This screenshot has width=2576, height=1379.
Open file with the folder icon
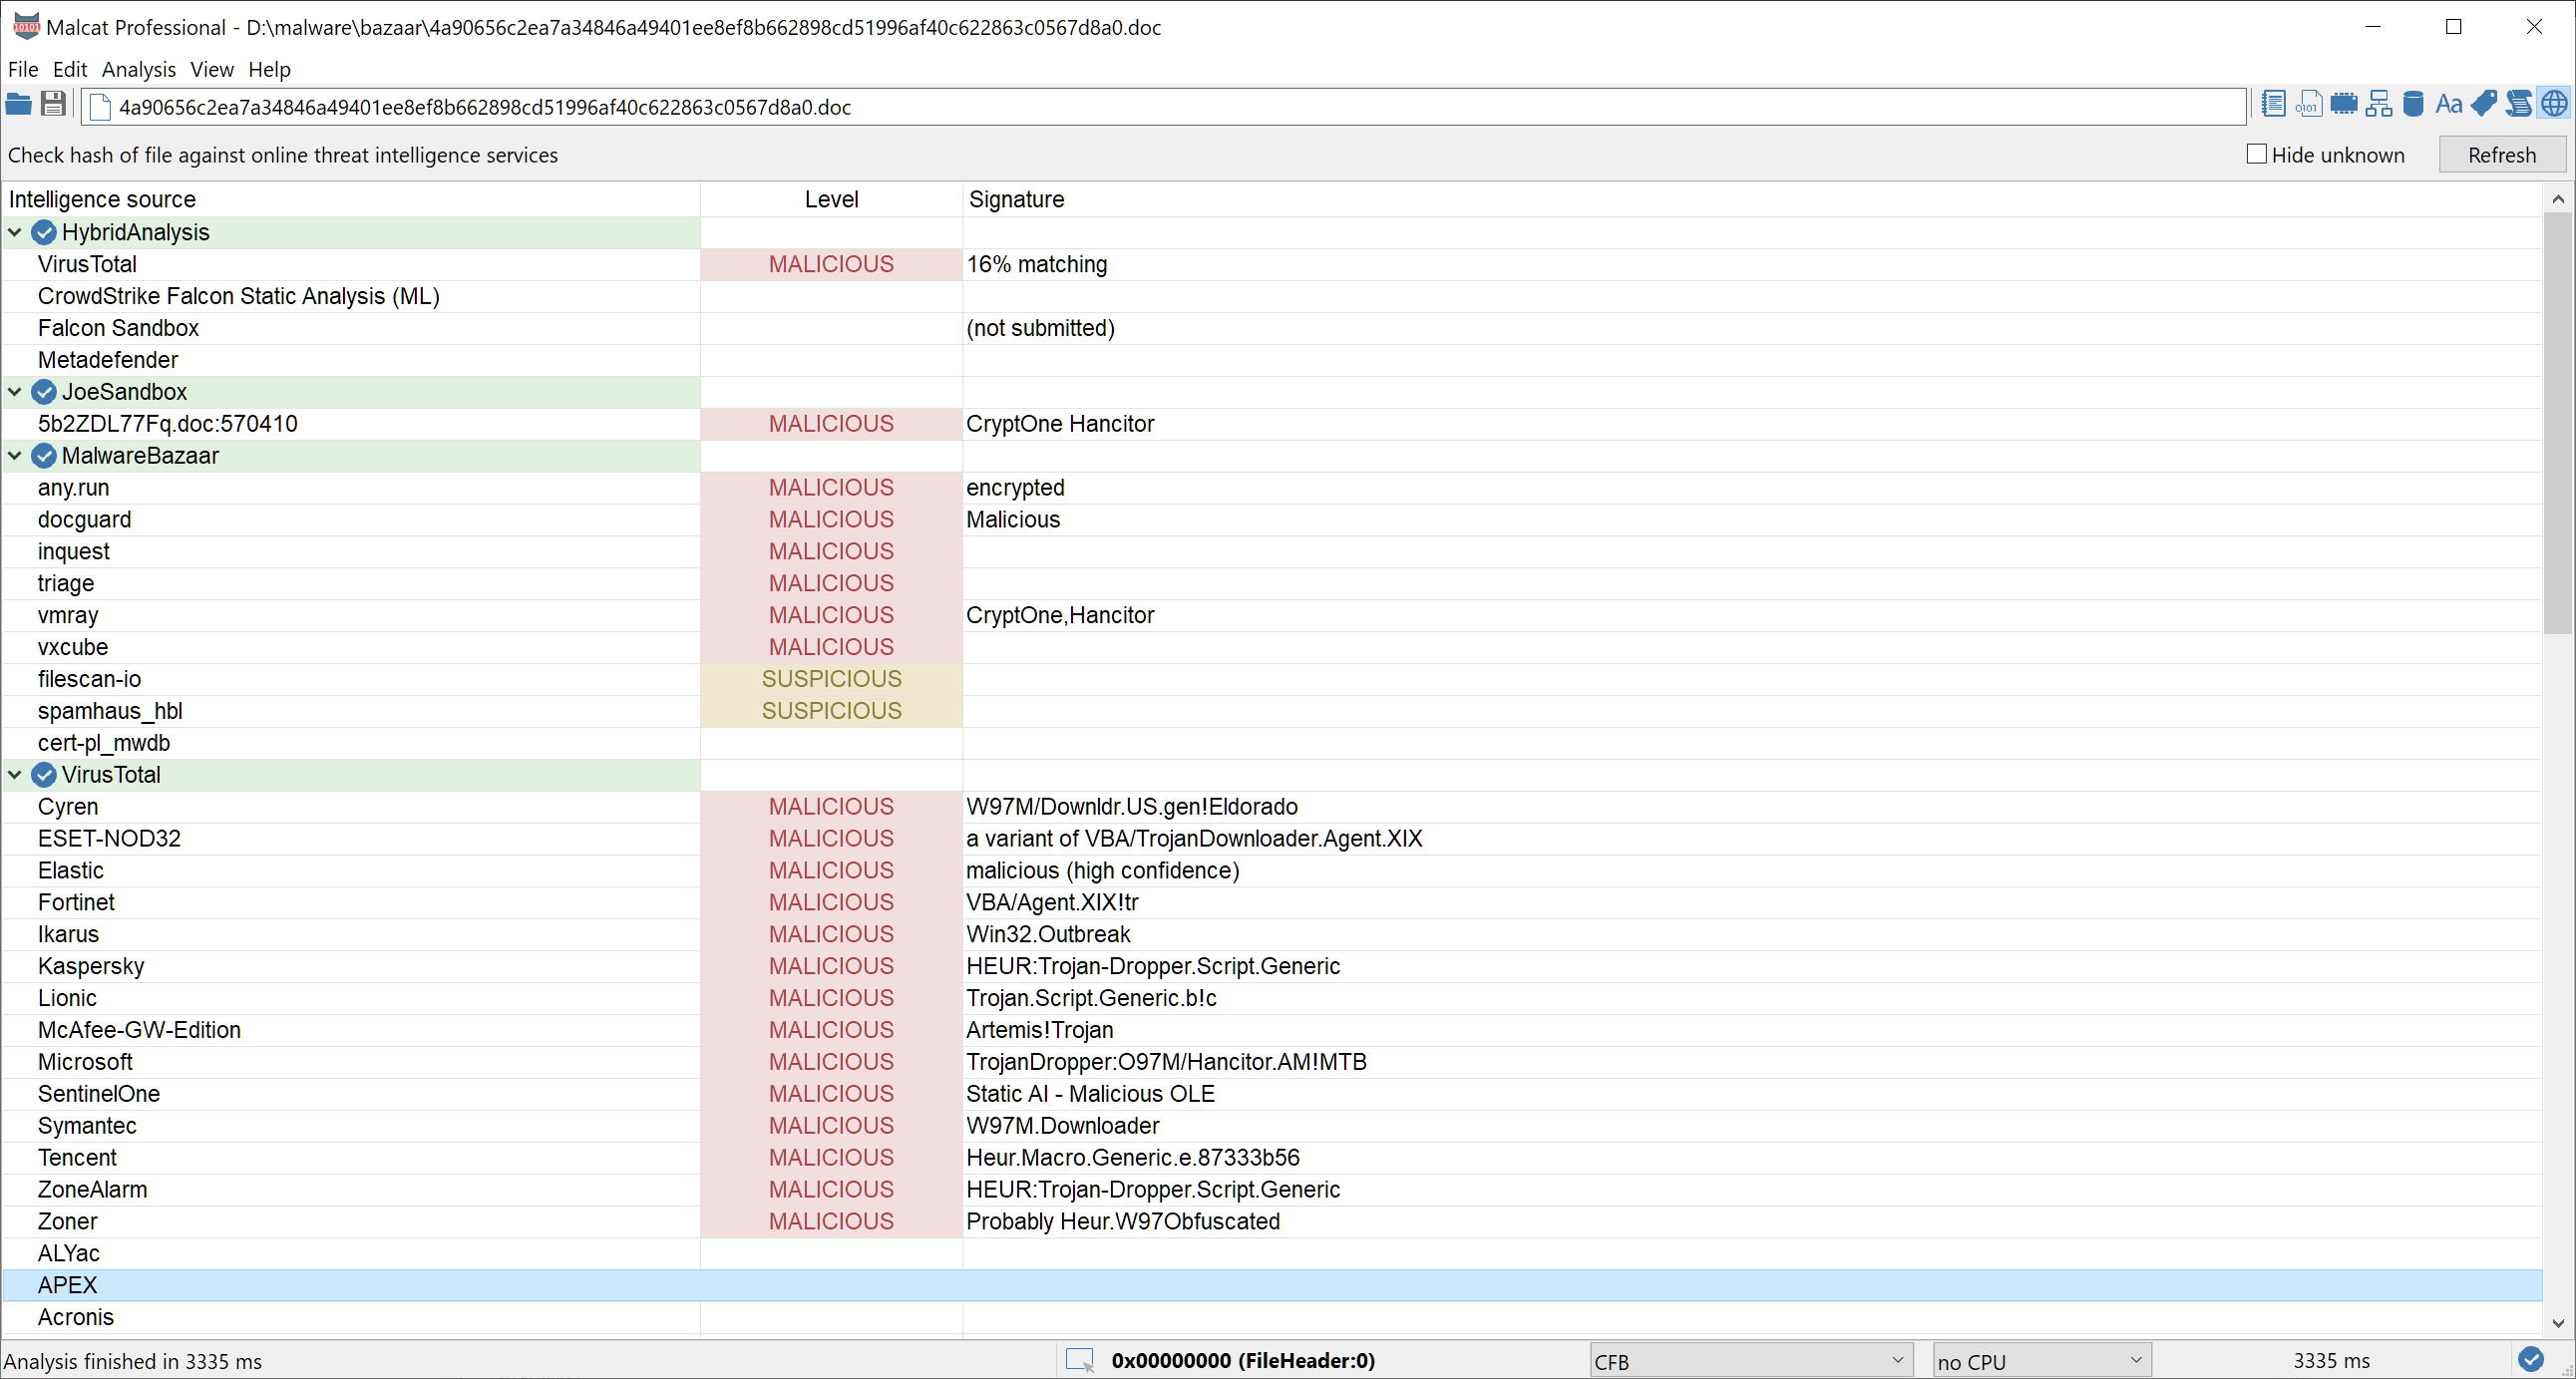coord(18,104)
